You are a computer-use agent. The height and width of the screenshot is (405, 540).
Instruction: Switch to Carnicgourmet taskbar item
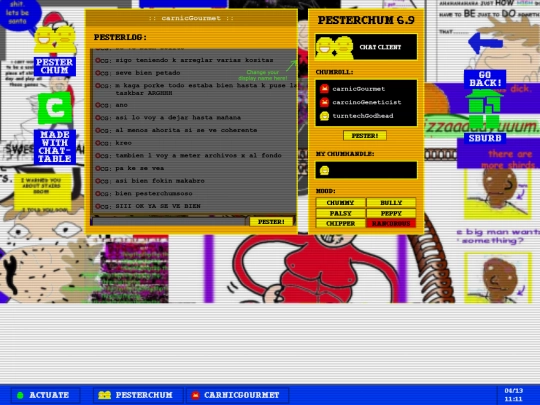point(237,395)
